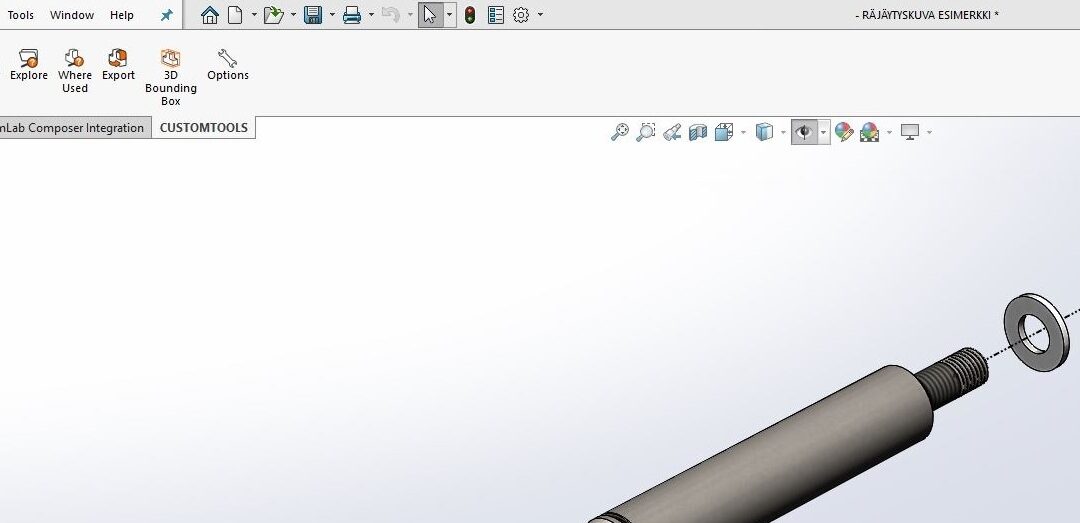Toggle the Select arrow cursor tool
The image size is (1080, 523).
pos(429,15)
